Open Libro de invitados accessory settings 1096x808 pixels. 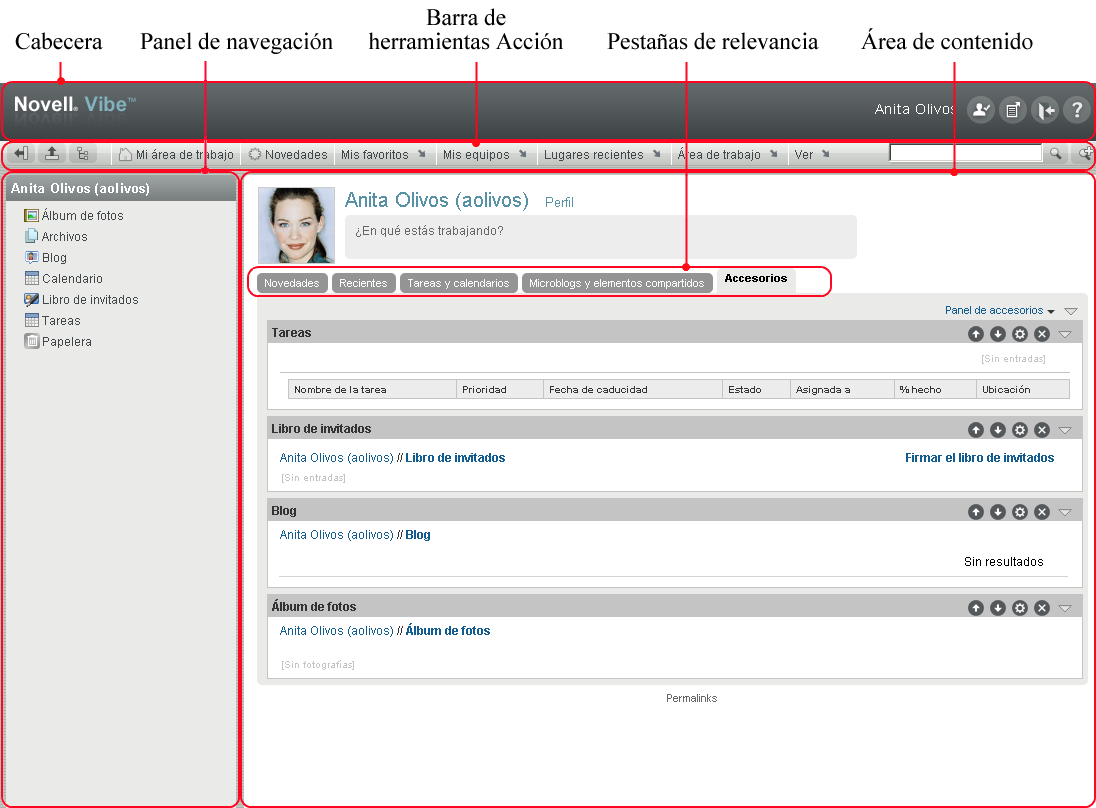(1020, 430)
